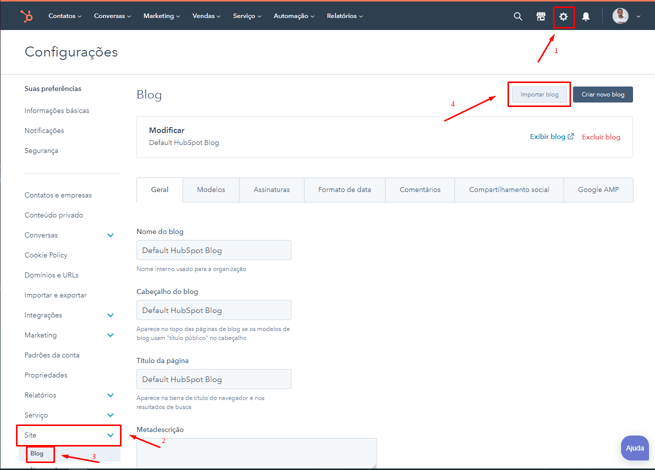
Task: Switch to the Compartilhamento social tab
Action: coord(509,190)
